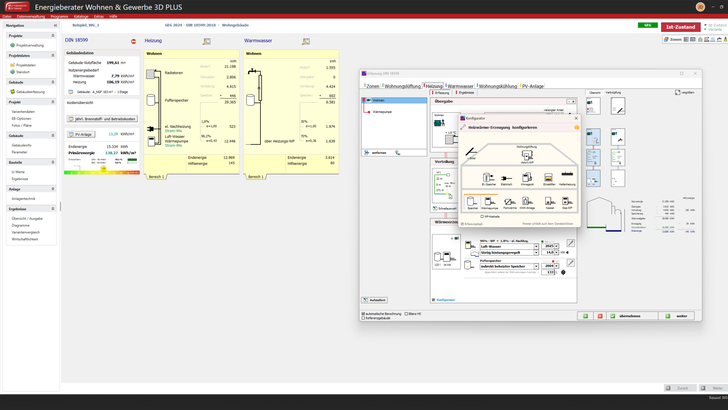Open jährl. Brennstoff- und Betriebskosten
This screenshot has height=410, width=728.
(103, 119)
